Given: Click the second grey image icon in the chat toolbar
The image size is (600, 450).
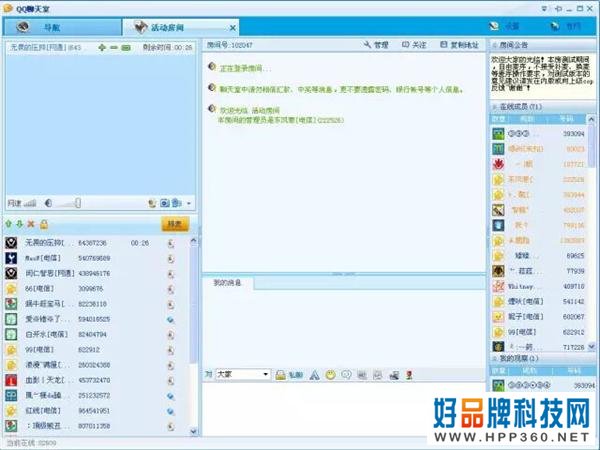Looking at the screenshot, I should point(378,375).
